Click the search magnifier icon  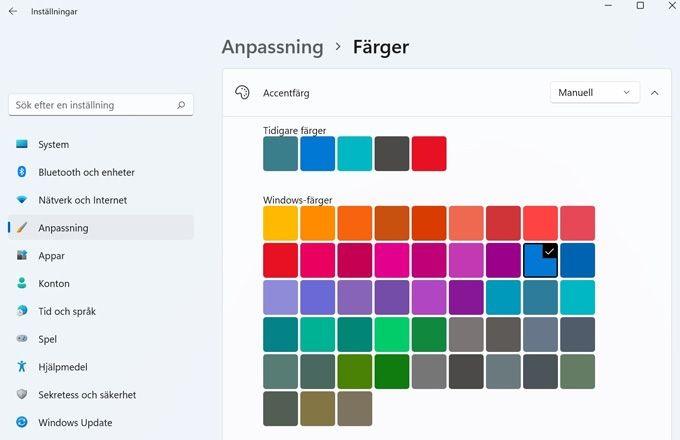point(181,105)
